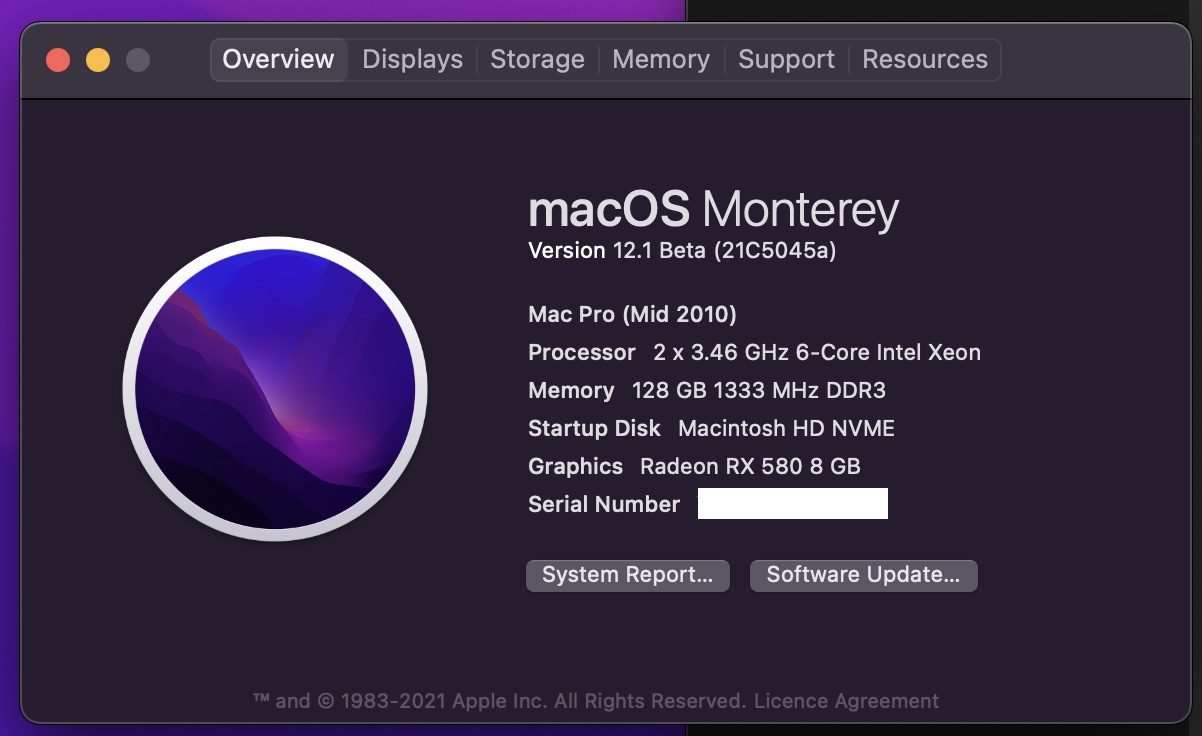This screenshot has height=736, width=1202.
Task: Click the Startup Disk label
Action: click(x=594, y=428)
